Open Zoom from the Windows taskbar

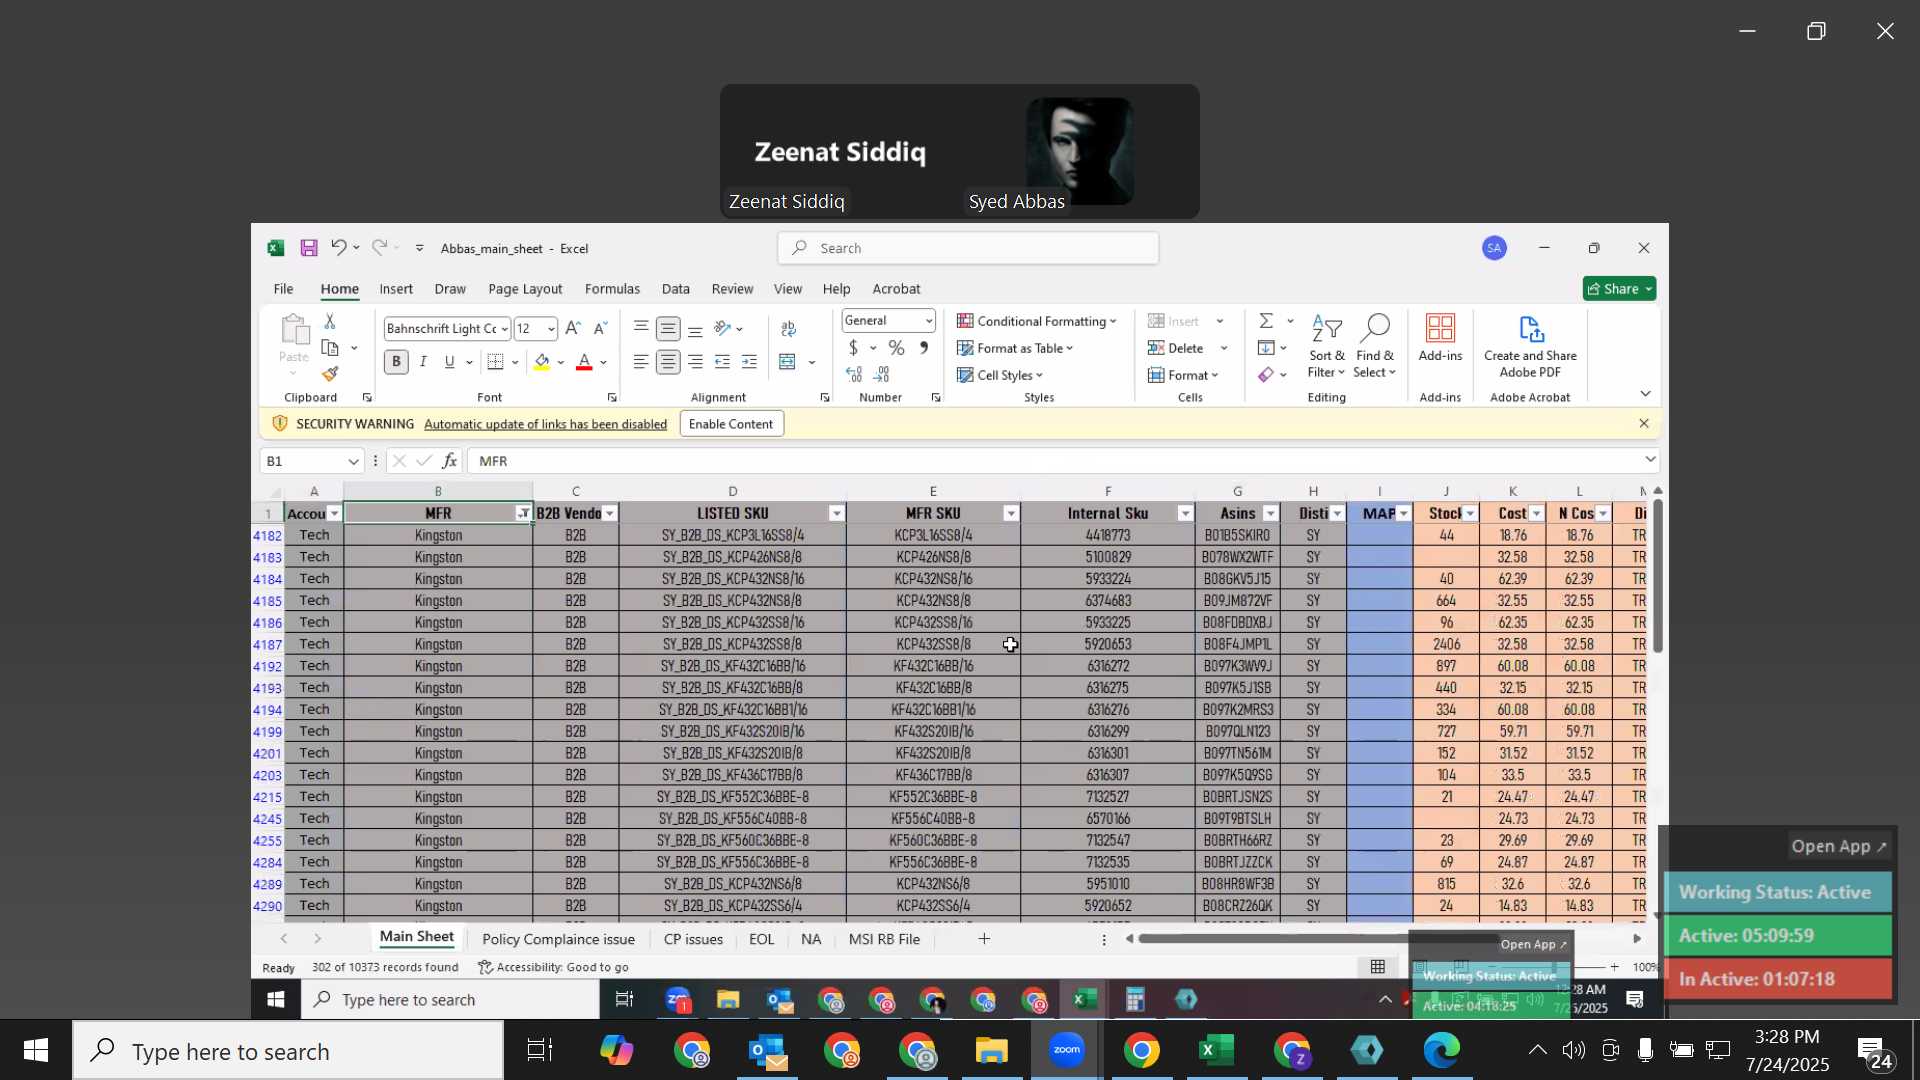pyautogui.click(x=1067, y=1050)
